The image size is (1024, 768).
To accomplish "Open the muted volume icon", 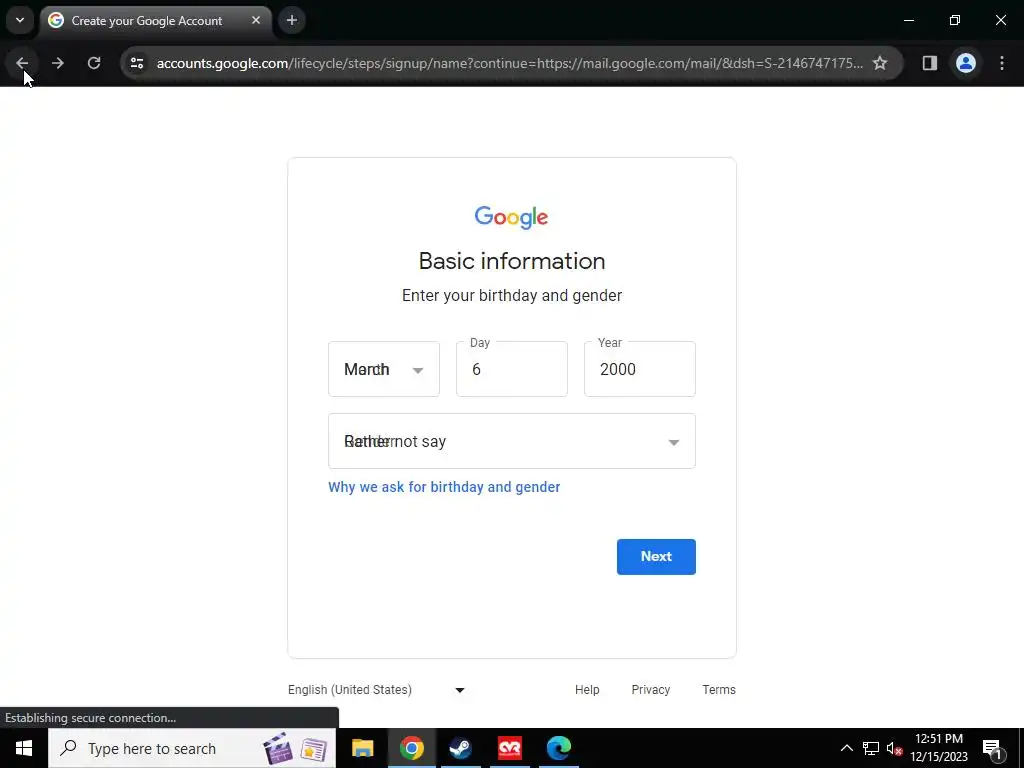I will pos(894,748).
